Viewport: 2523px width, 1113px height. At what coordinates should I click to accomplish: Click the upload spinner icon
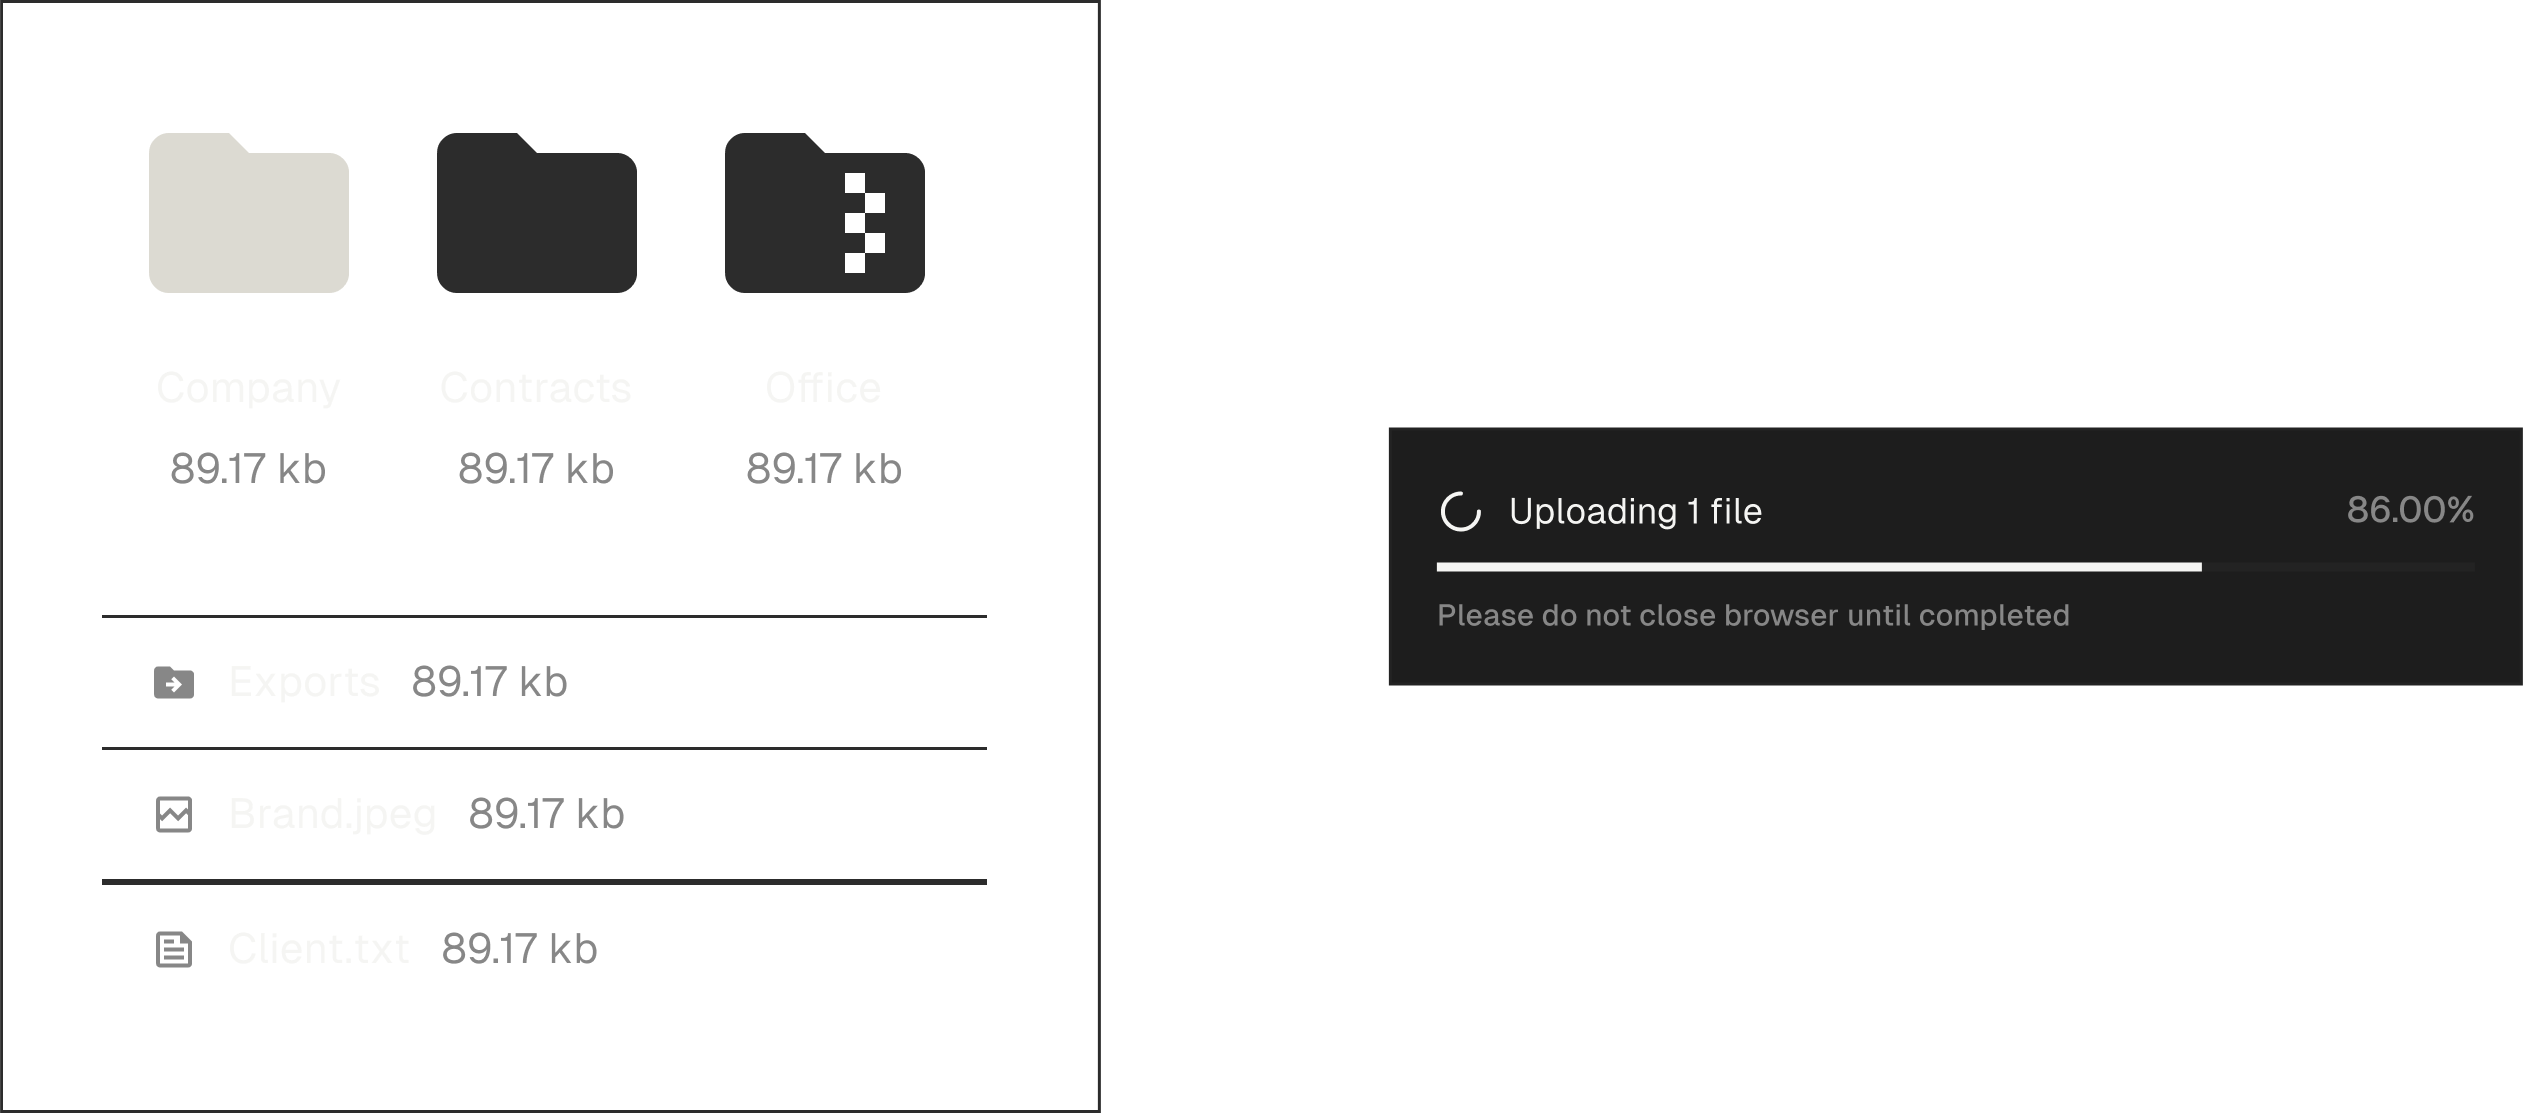point(1460,512)
